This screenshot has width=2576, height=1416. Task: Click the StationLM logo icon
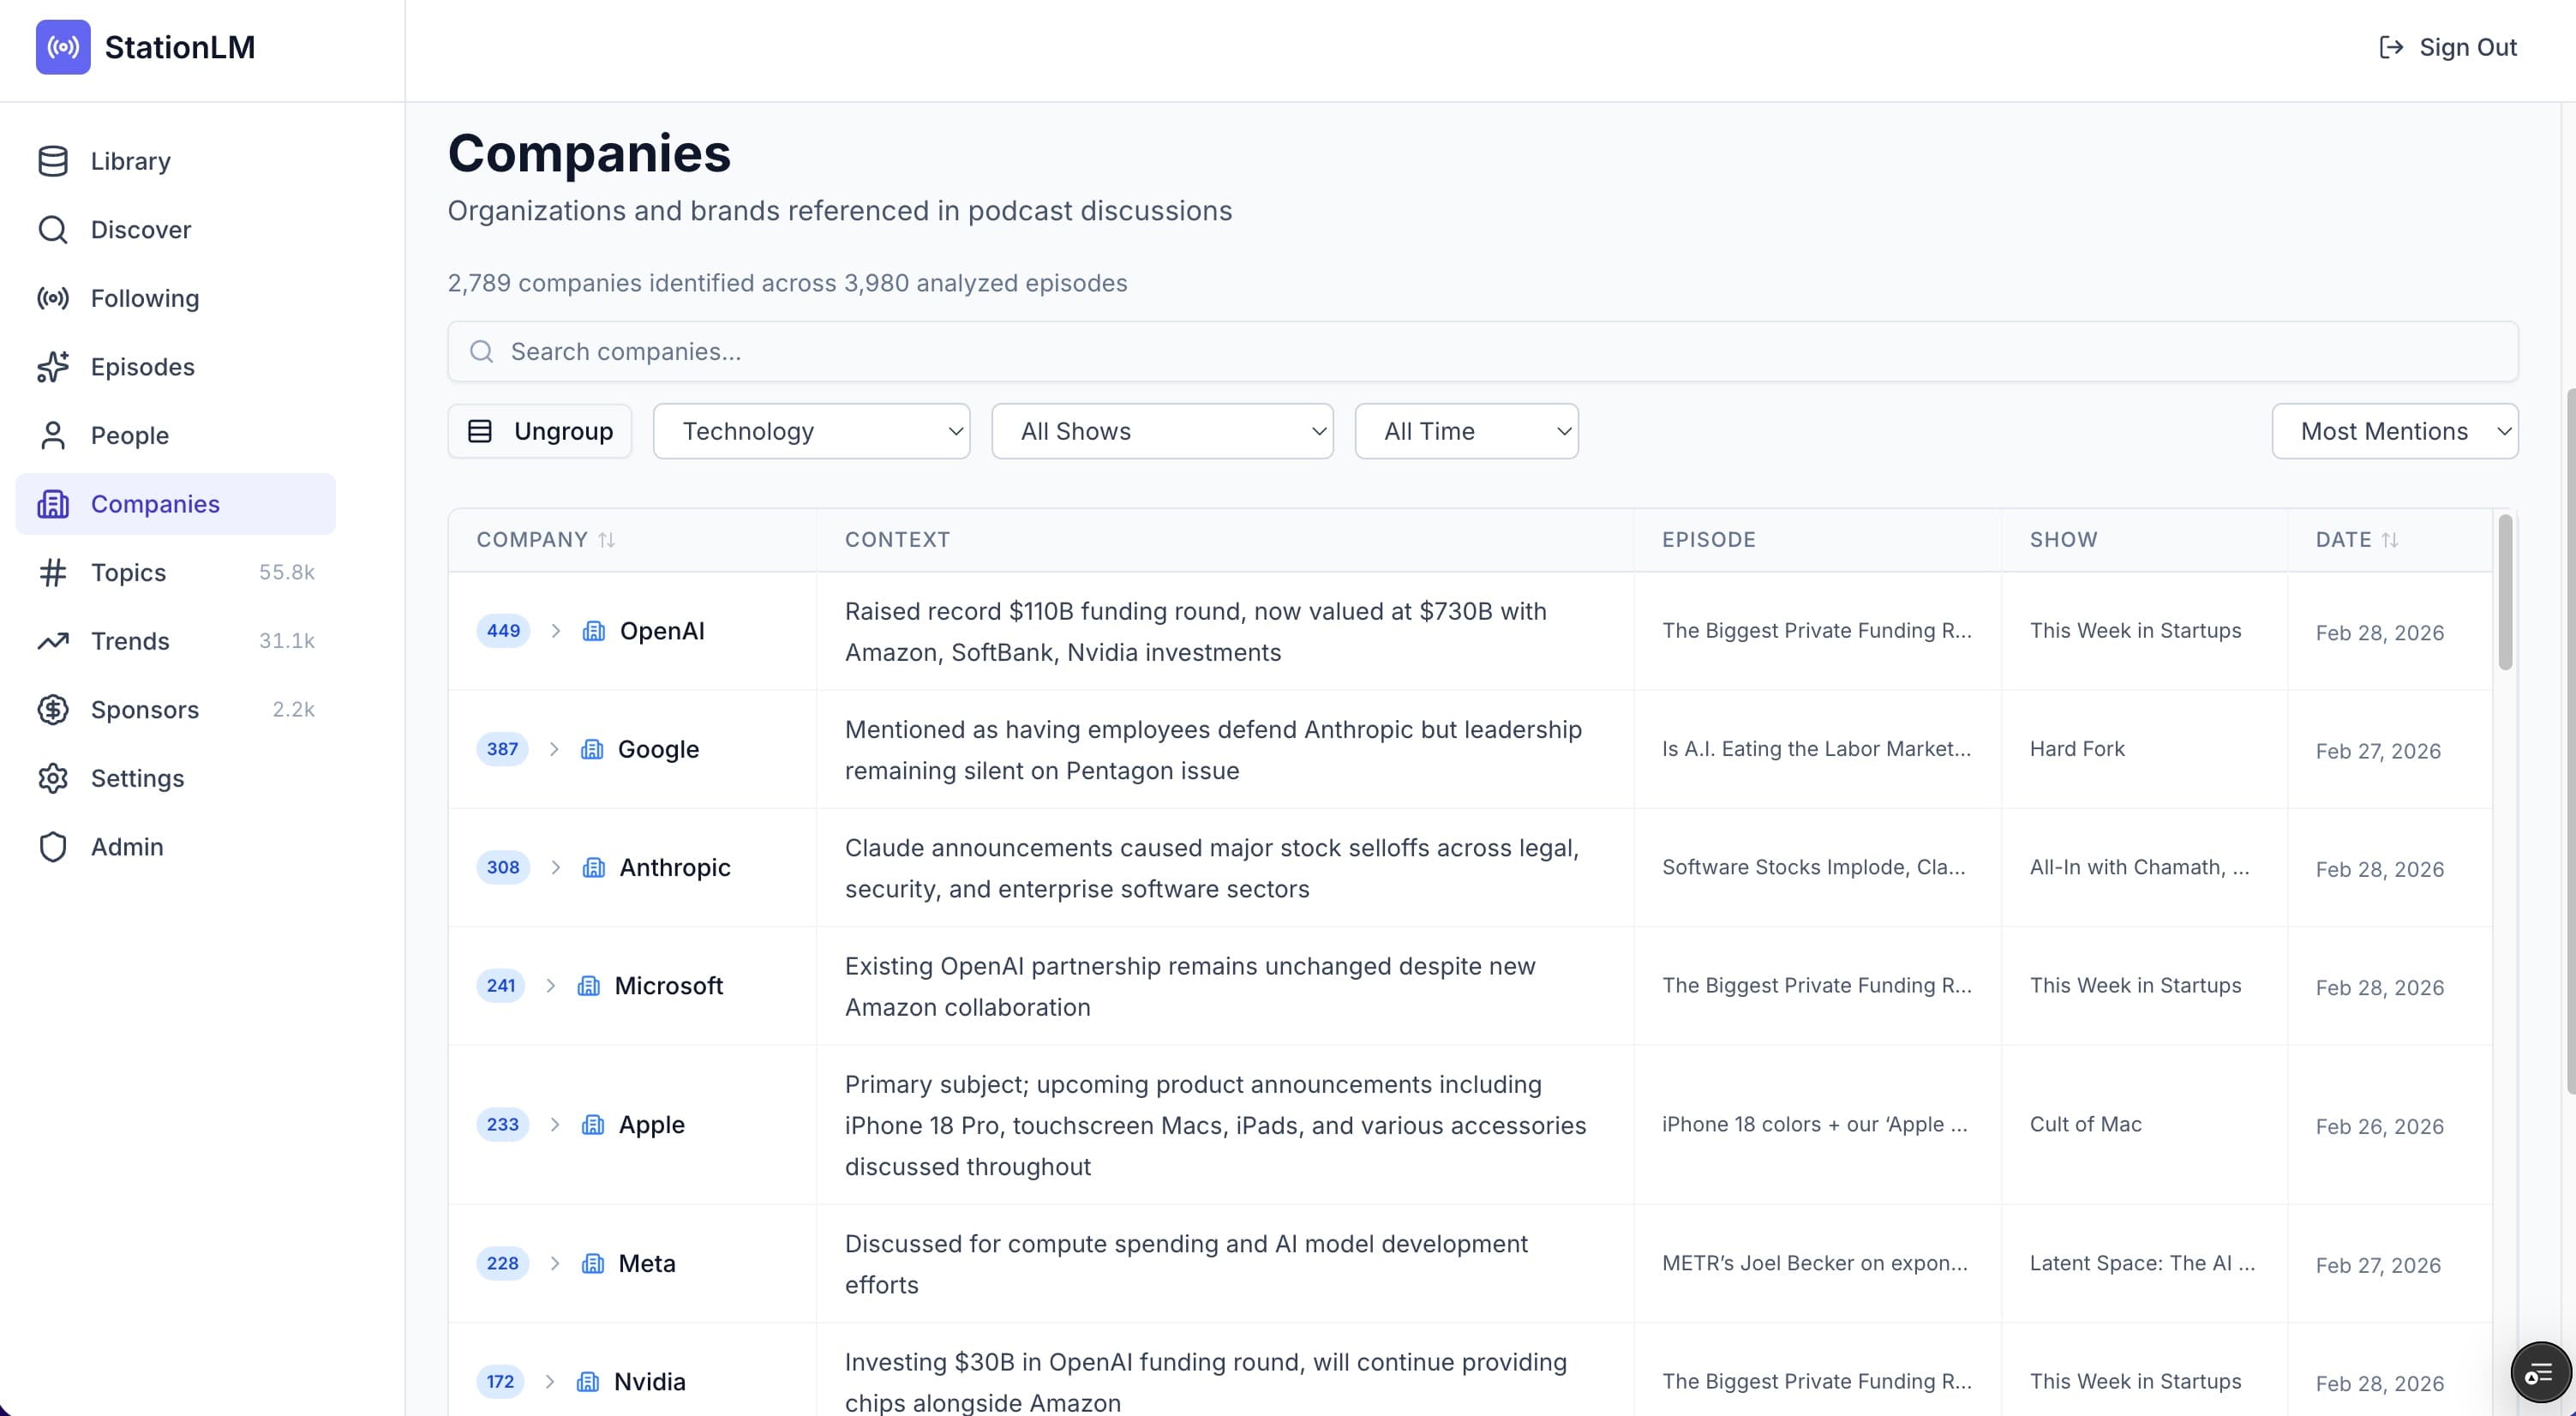point(61,46)
